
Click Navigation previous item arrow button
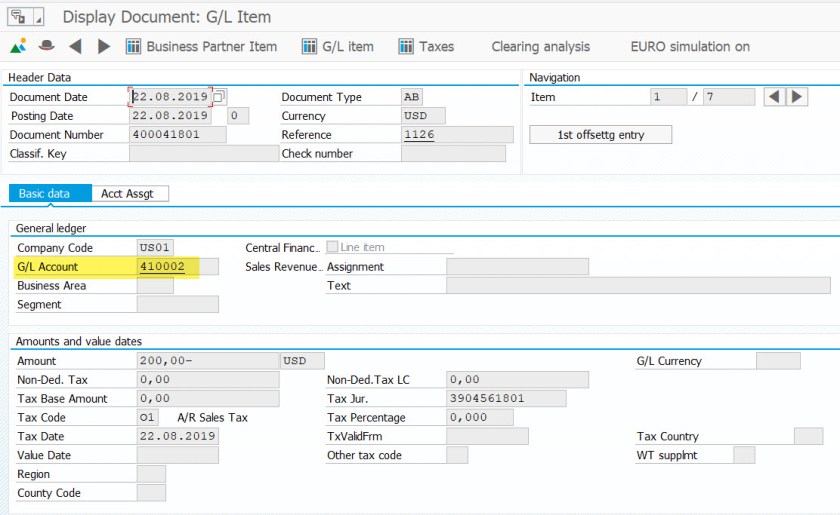(x=774, y=97)
